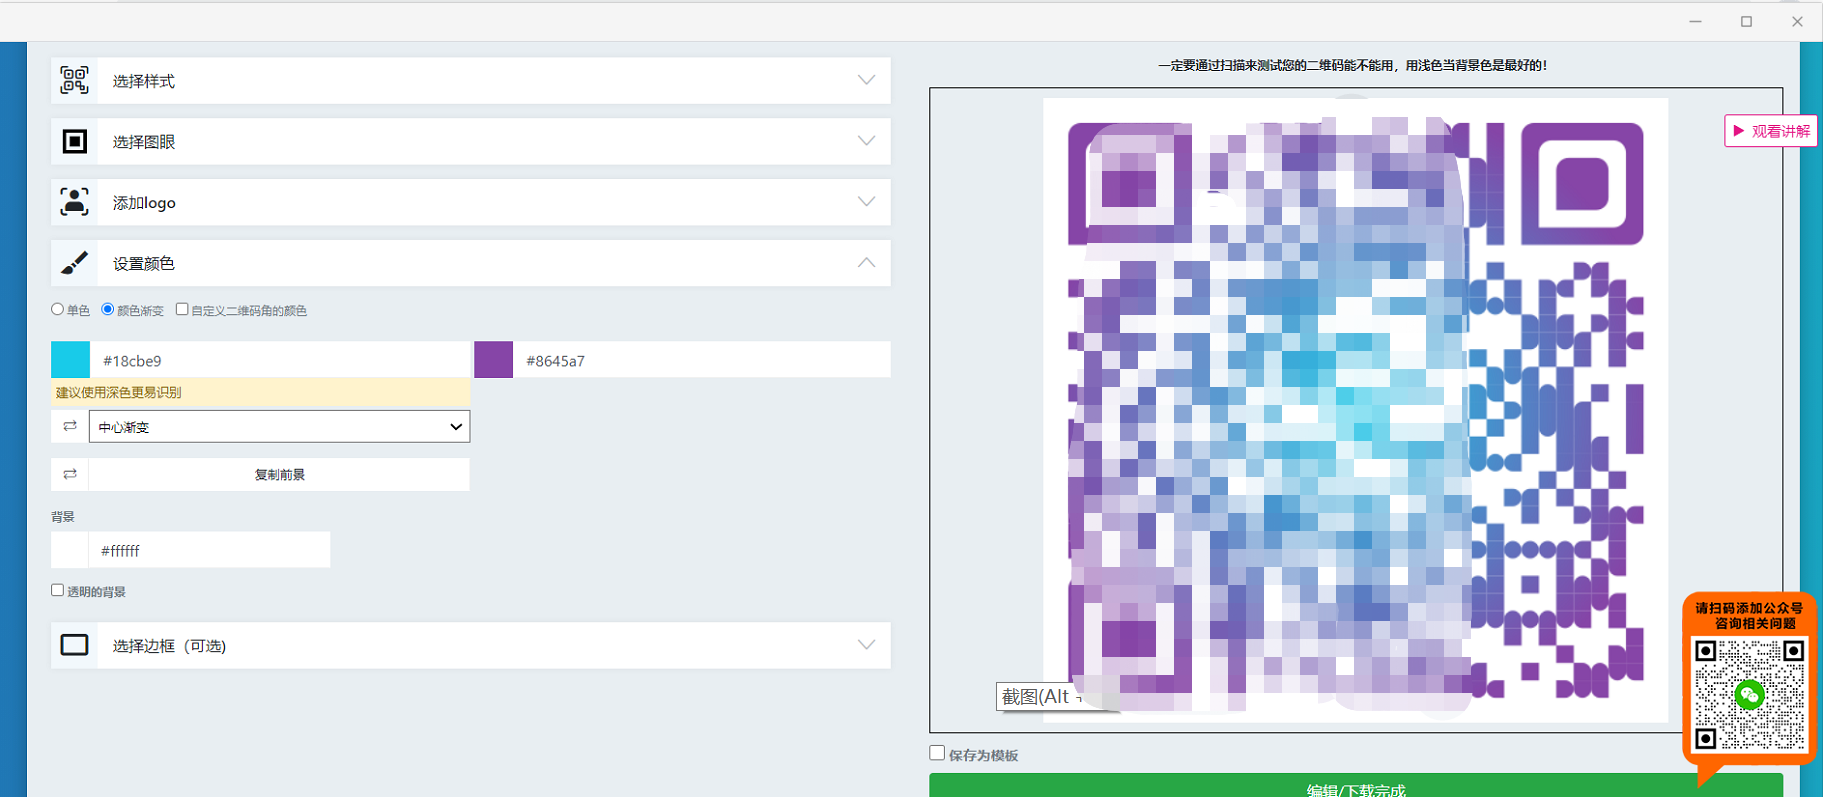This screenshot has width=1823, height=797.
Task: Click the play icon in 观看讲解
Action: click(x=1739, y=131)
